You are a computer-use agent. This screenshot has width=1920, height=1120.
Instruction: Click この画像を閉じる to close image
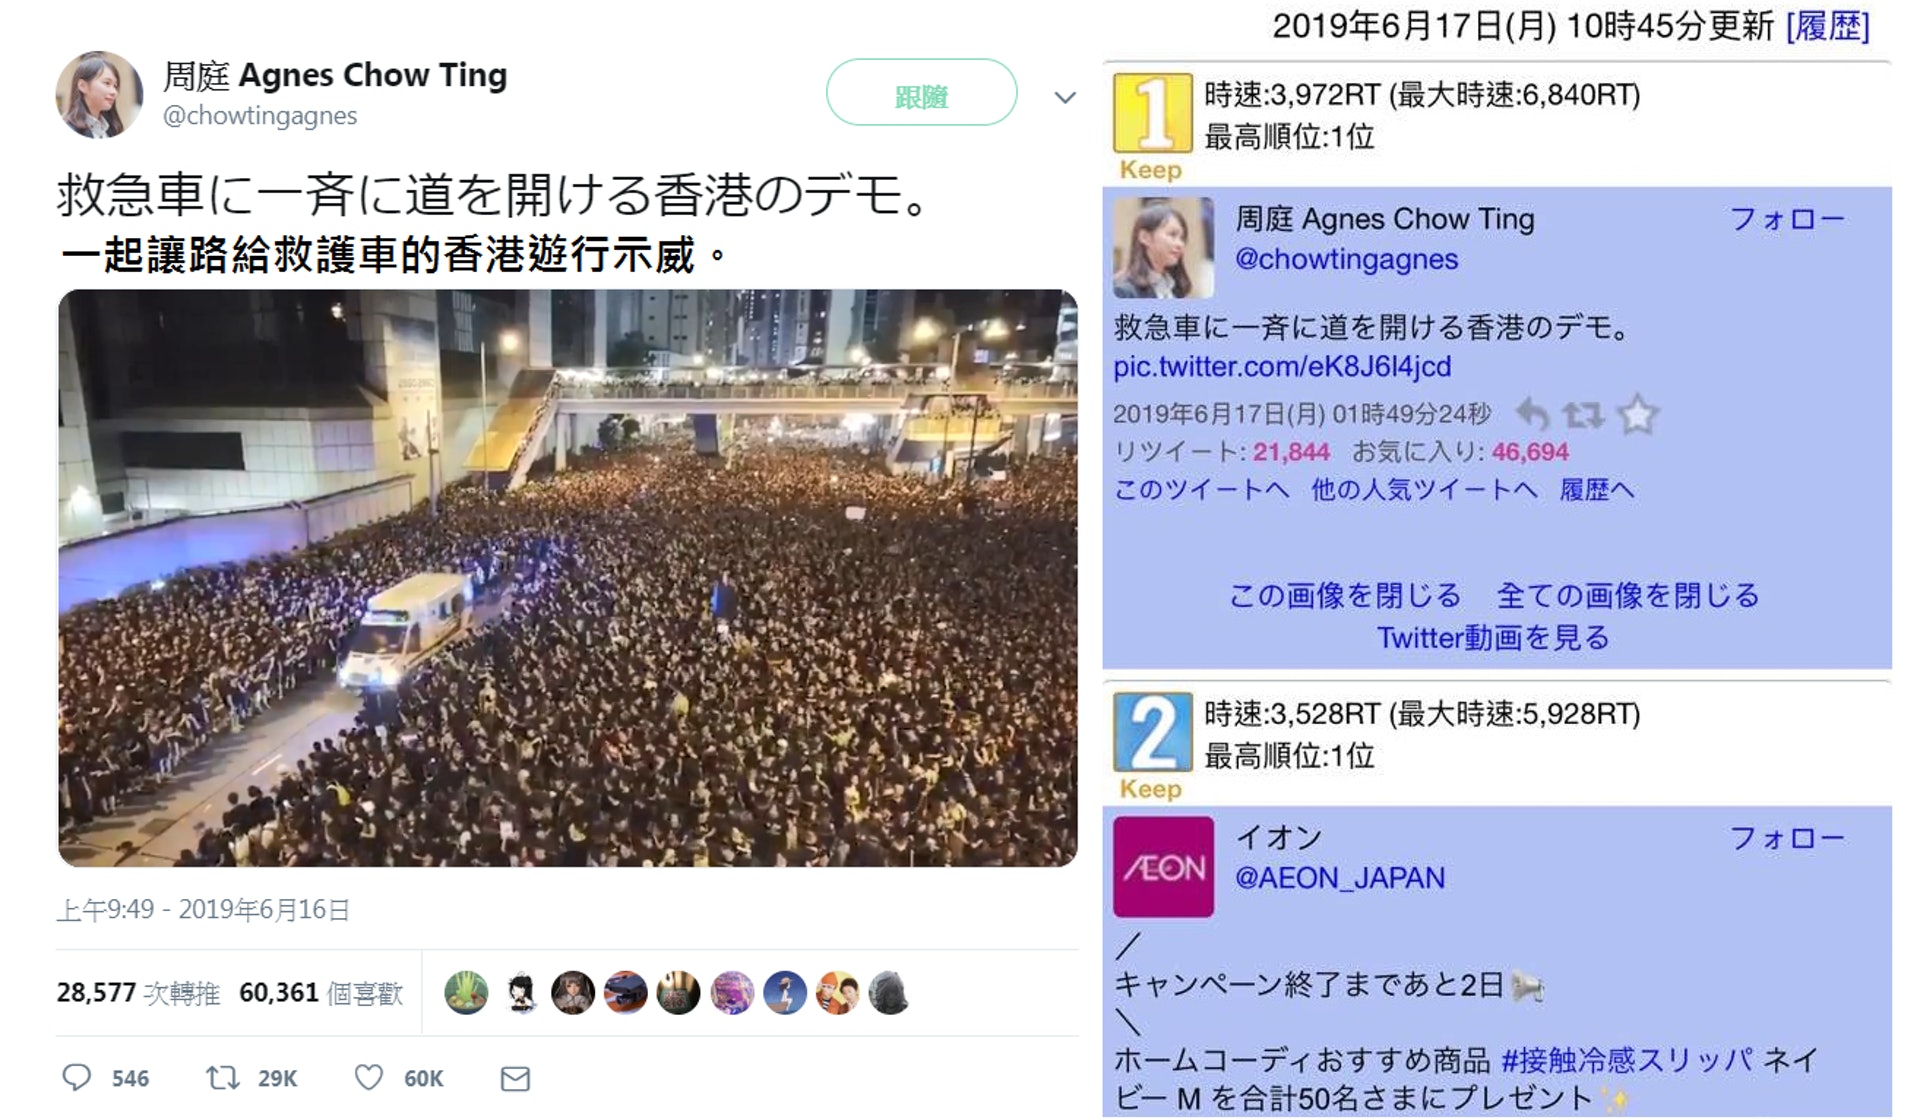coord(1345,595)
